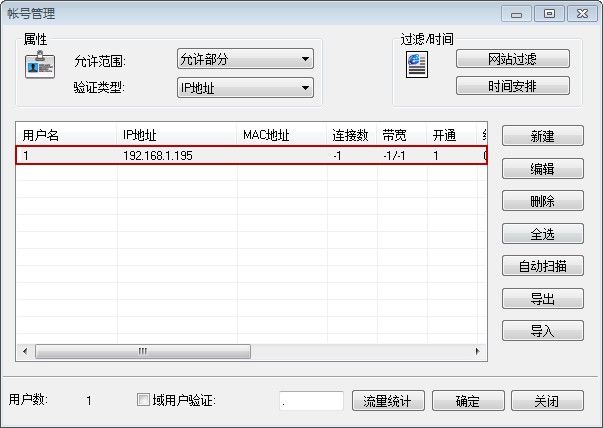Sort by the IP地址 column header
603x428 pixels.
176,135
